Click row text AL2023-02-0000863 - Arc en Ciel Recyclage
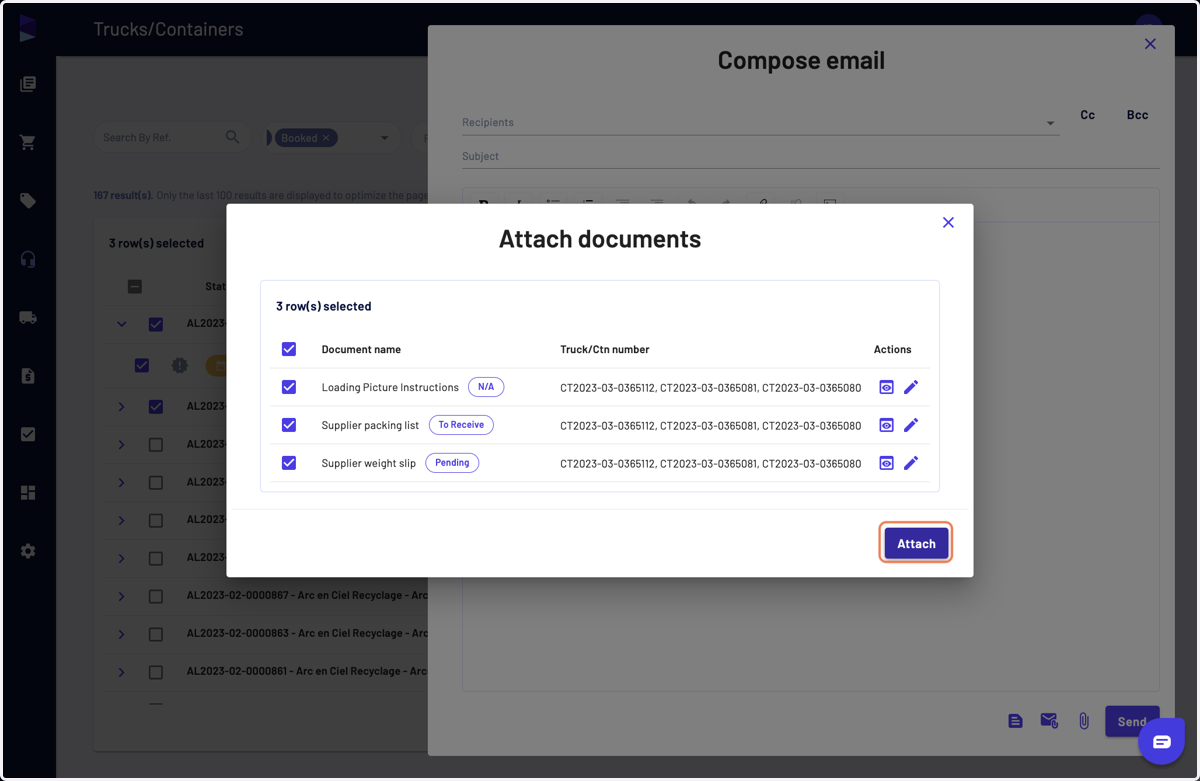 (307, 633)
